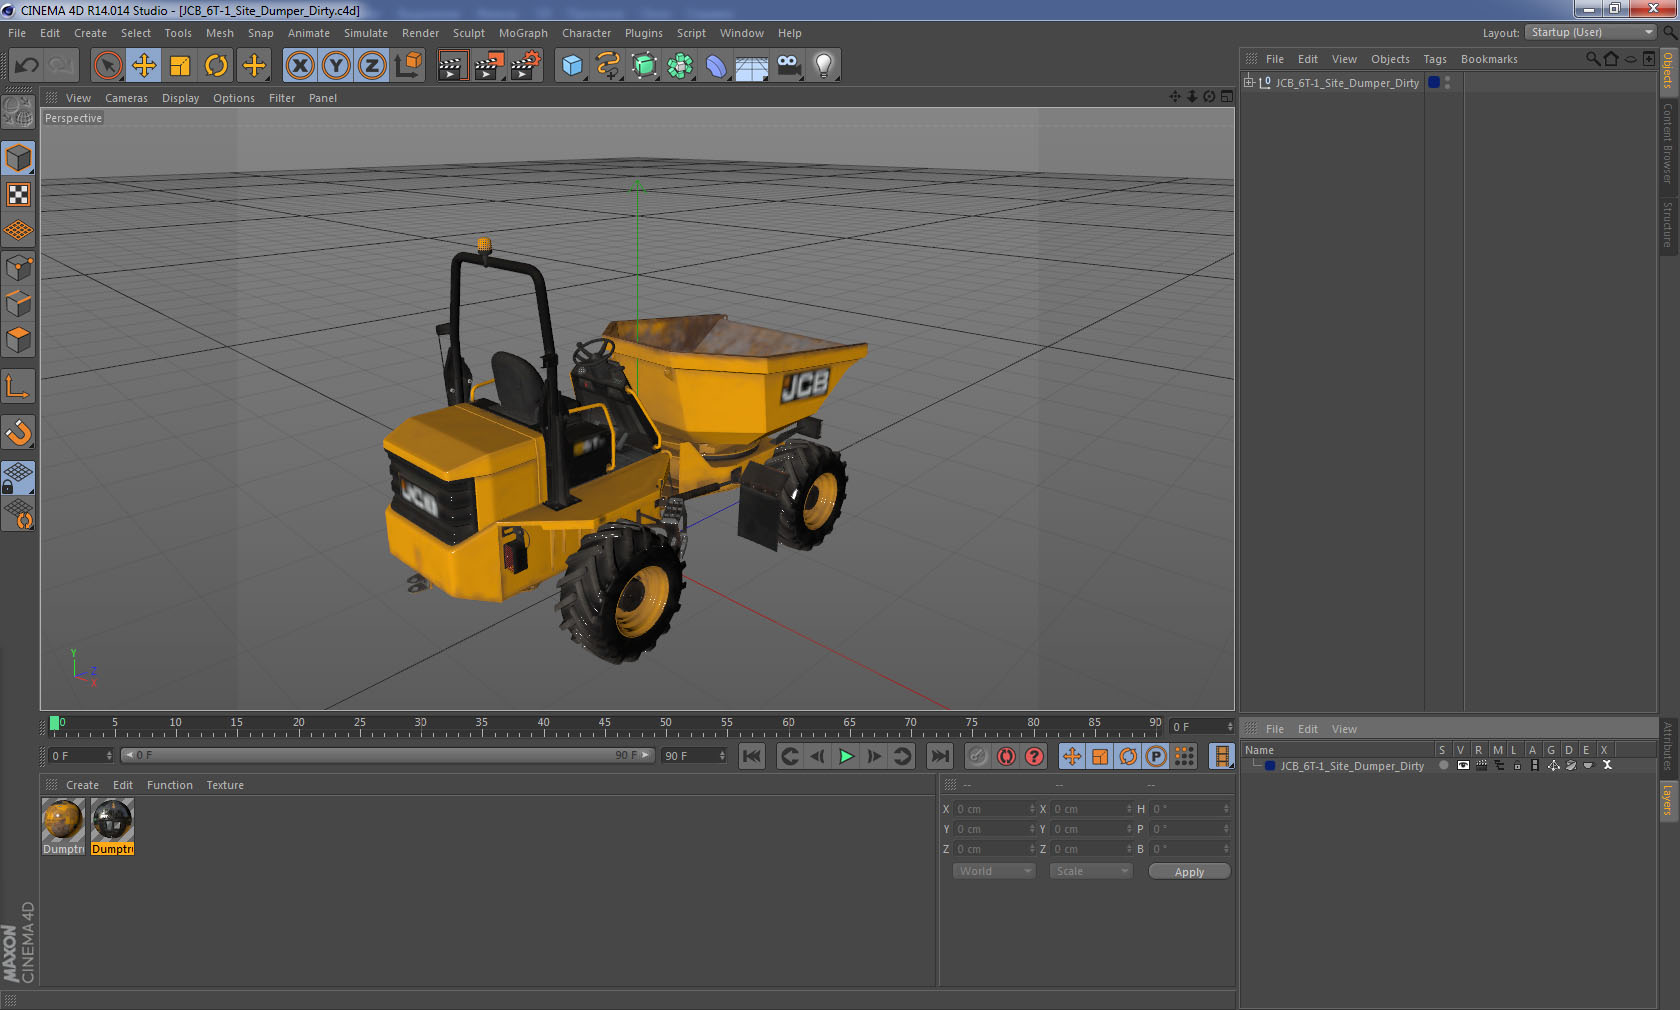This screenshot has width=1680, height=1010.
Task: Select the first Dumptri material thumbnail
Action: coord(63,820)
